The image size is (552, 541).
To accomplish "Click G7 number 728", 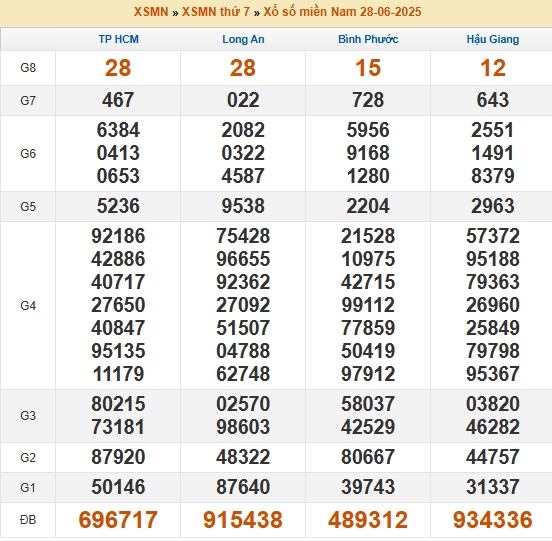I will 368,100.
